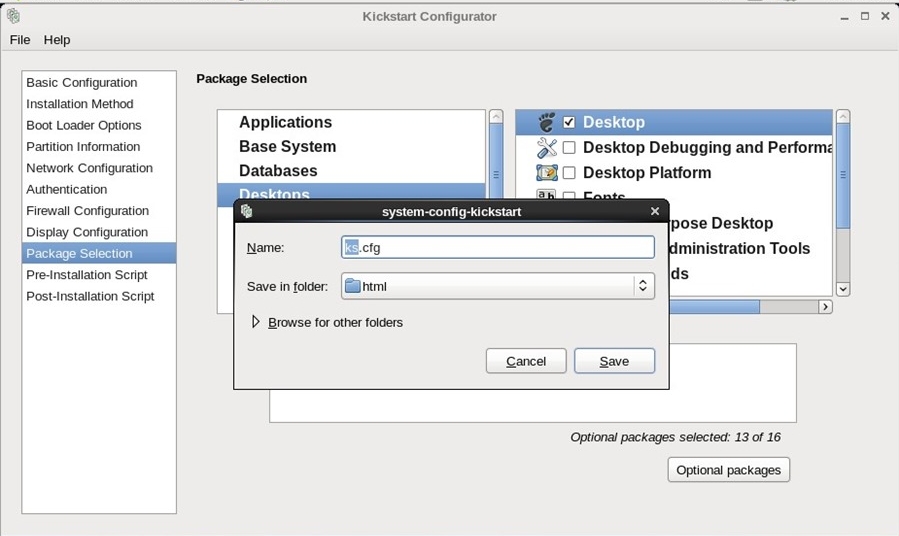Viewport: 899px width, 536px height.
Task: Click scroll-up arrow of package groups list
Action: point(842,117)
